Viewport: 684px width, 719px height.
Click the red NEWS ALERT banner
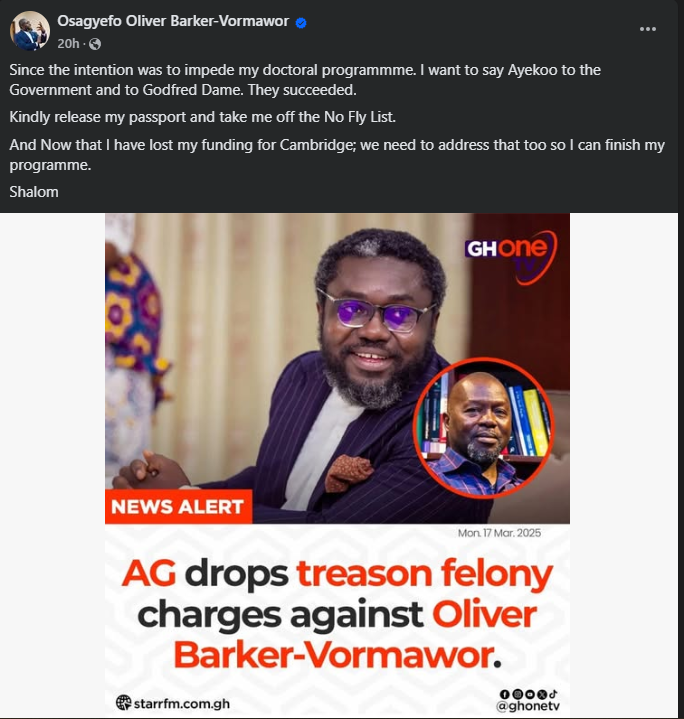click(x=178, y=506)
